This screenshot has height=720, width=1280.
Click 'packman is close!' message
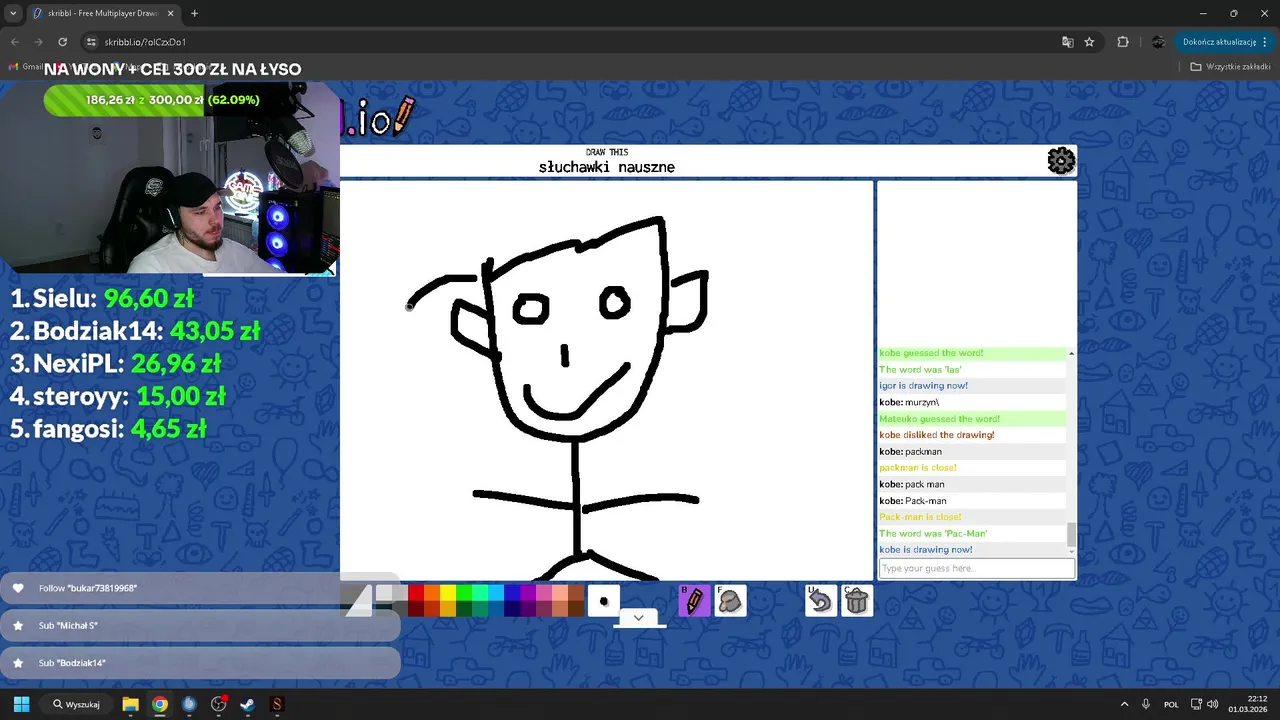click(x=918, y=468)
